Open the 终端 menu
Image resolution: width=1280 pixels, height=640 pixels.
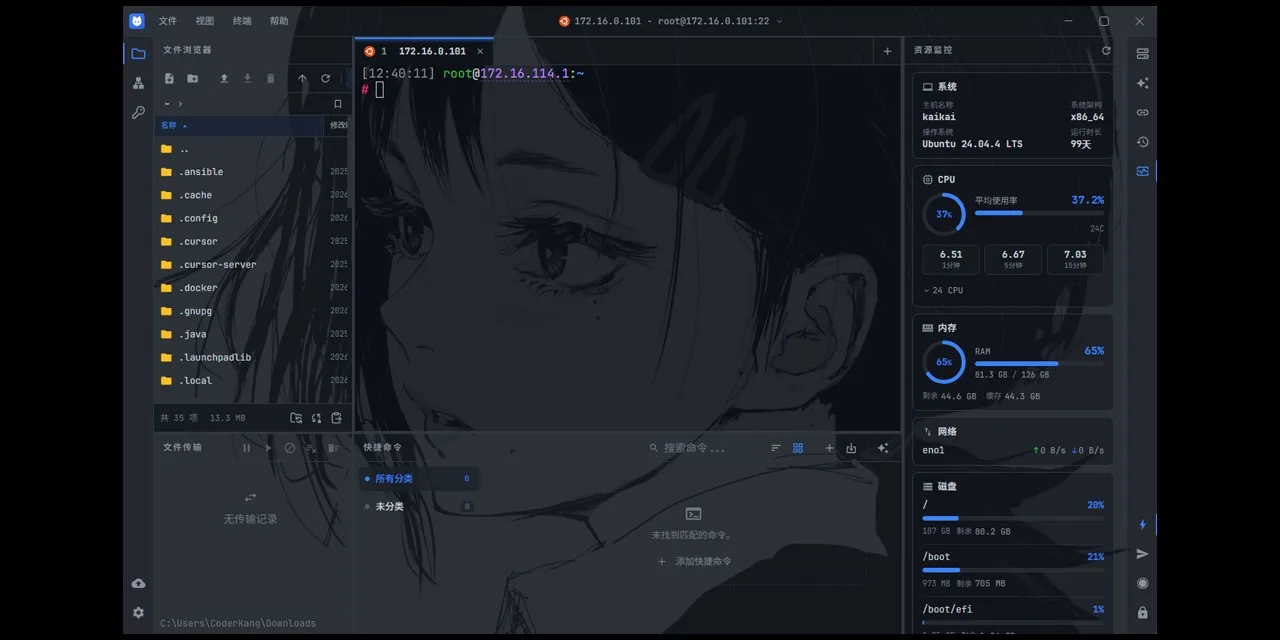(x=242, y=21)
